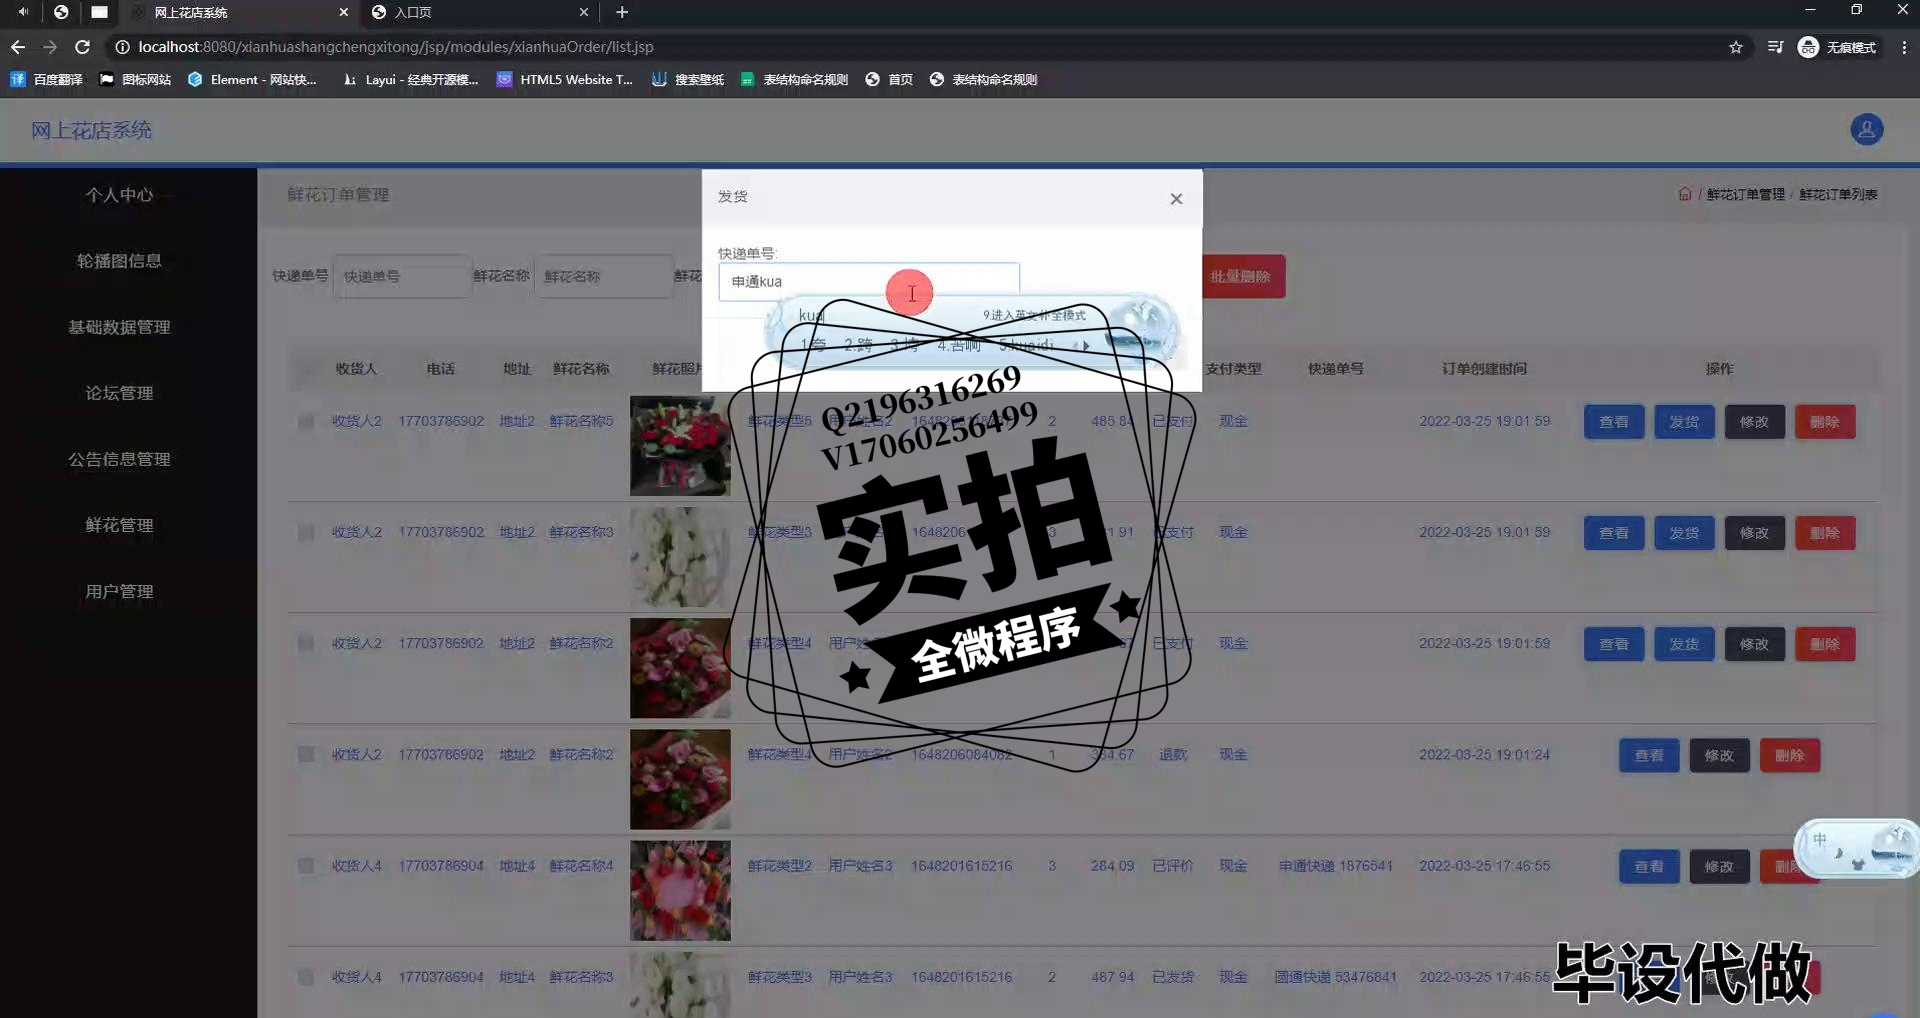Open 论坛管理 in the sidebar
The height and width of the screenshot is (1018, 1920).
point(119,393)
